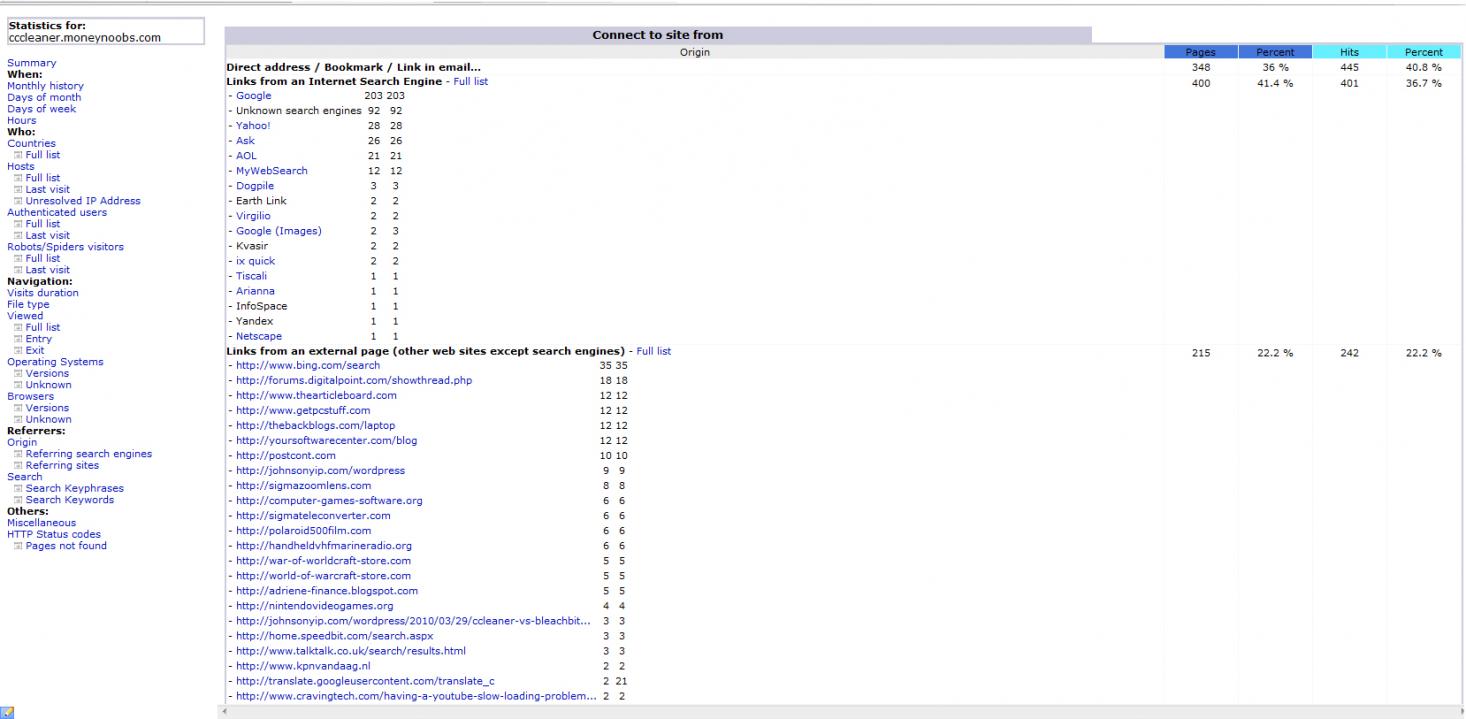Click the page icon beside Pages not found
The image size is (1466, 719).
(x=18, y=546)
